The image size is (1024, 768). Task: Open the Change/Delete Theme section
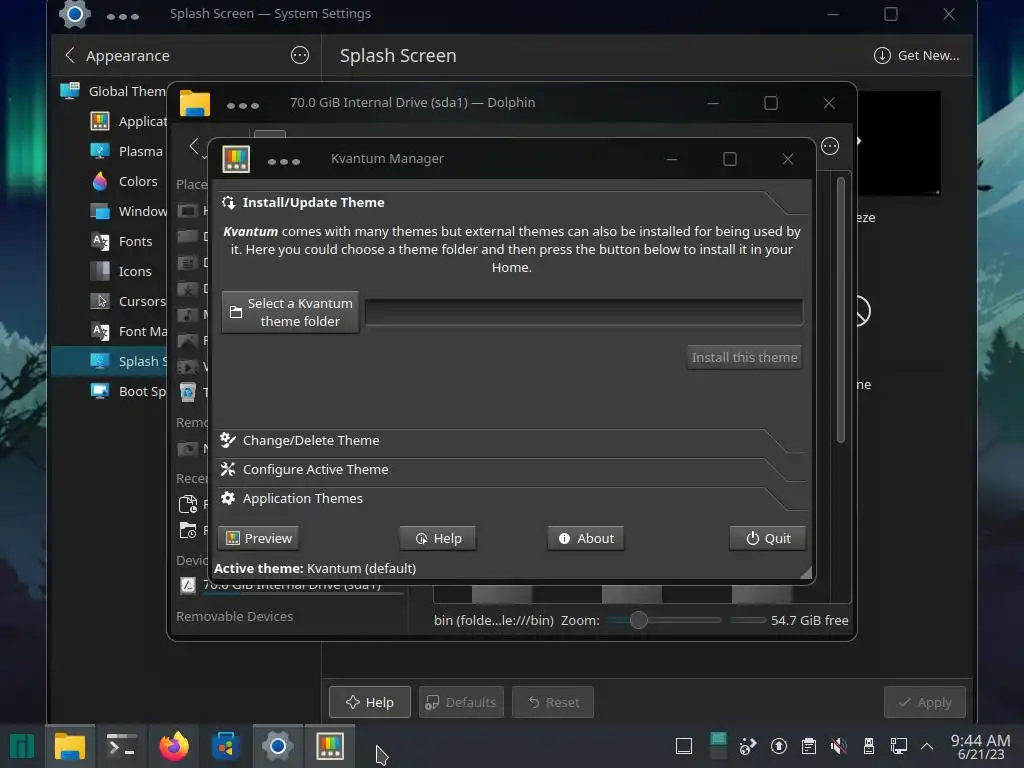513,440
